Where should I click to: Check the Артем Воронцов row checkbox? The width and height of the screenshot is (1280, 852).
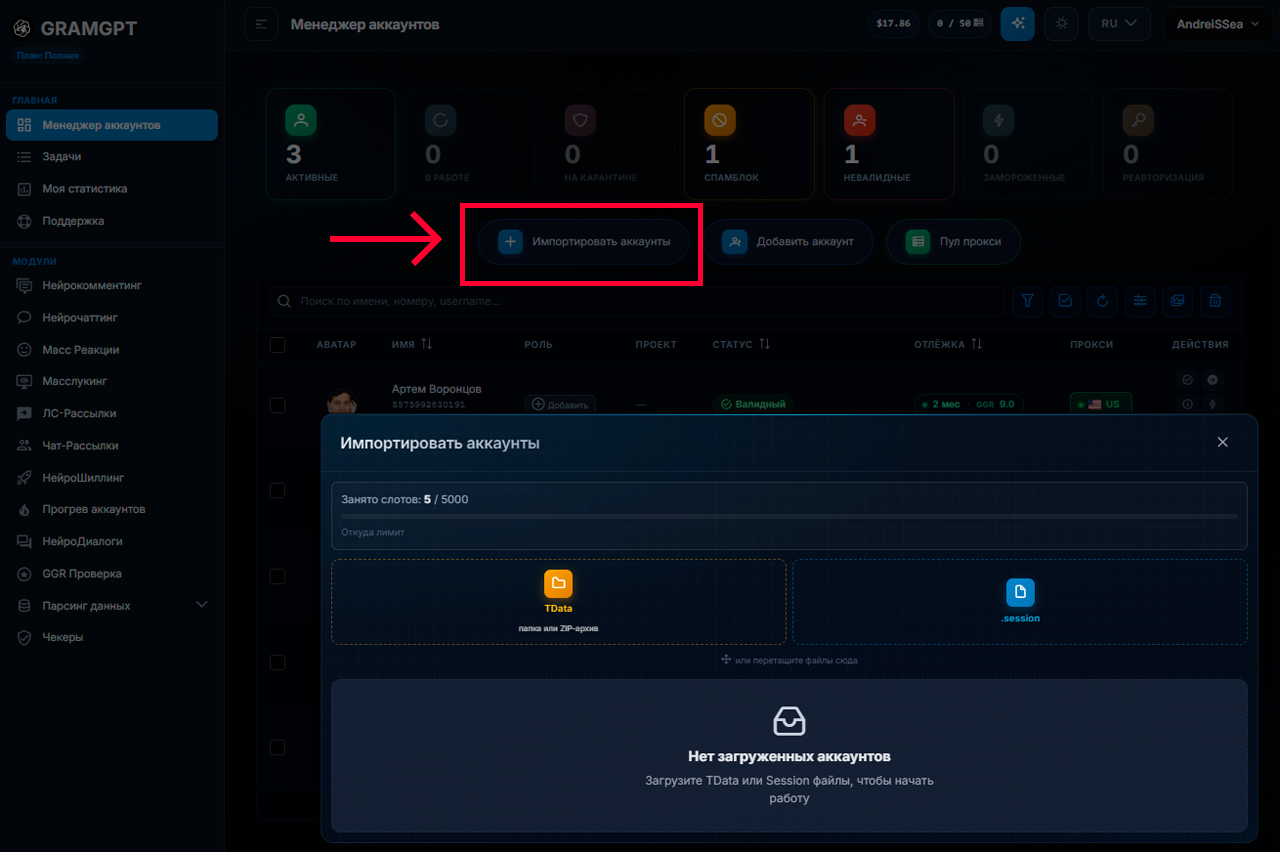point(278,405)
